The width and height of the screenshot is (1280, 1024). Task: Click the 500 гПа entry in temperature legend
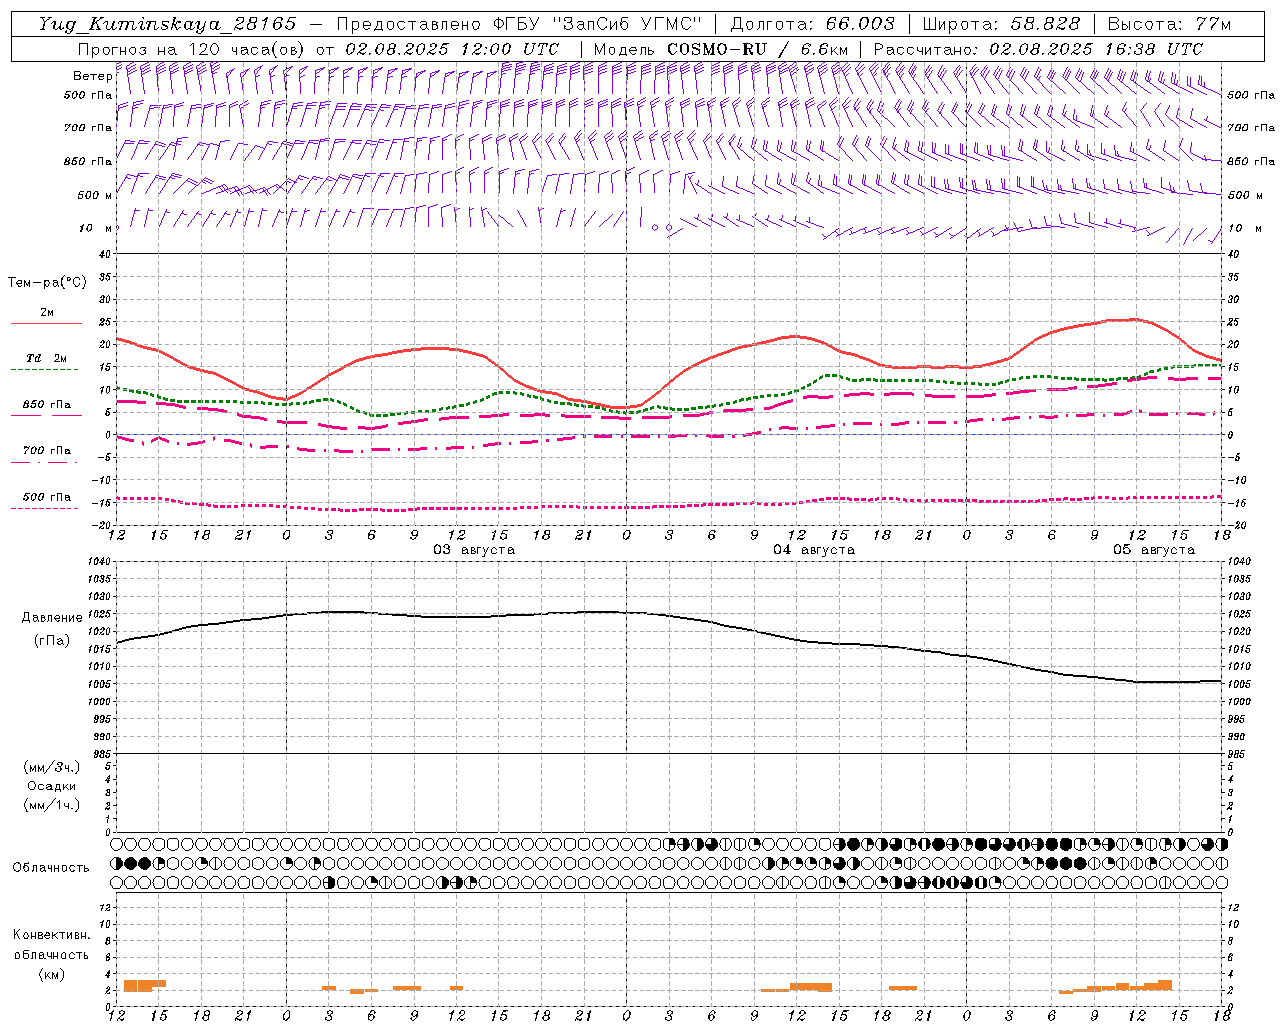[47, 497]
